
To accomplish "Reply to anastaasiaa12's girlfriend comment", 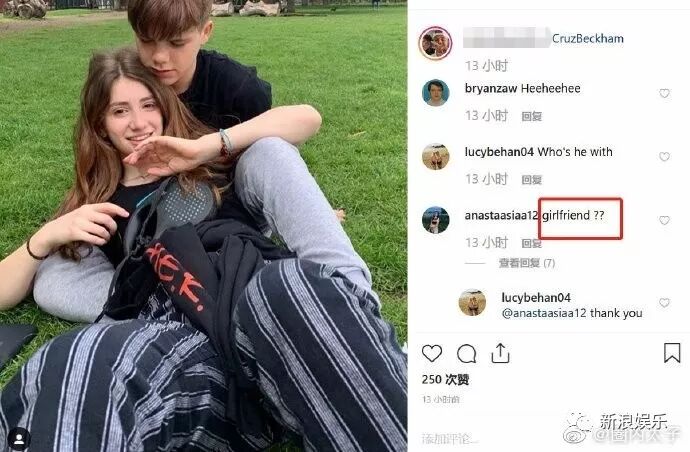I will 532,243.
